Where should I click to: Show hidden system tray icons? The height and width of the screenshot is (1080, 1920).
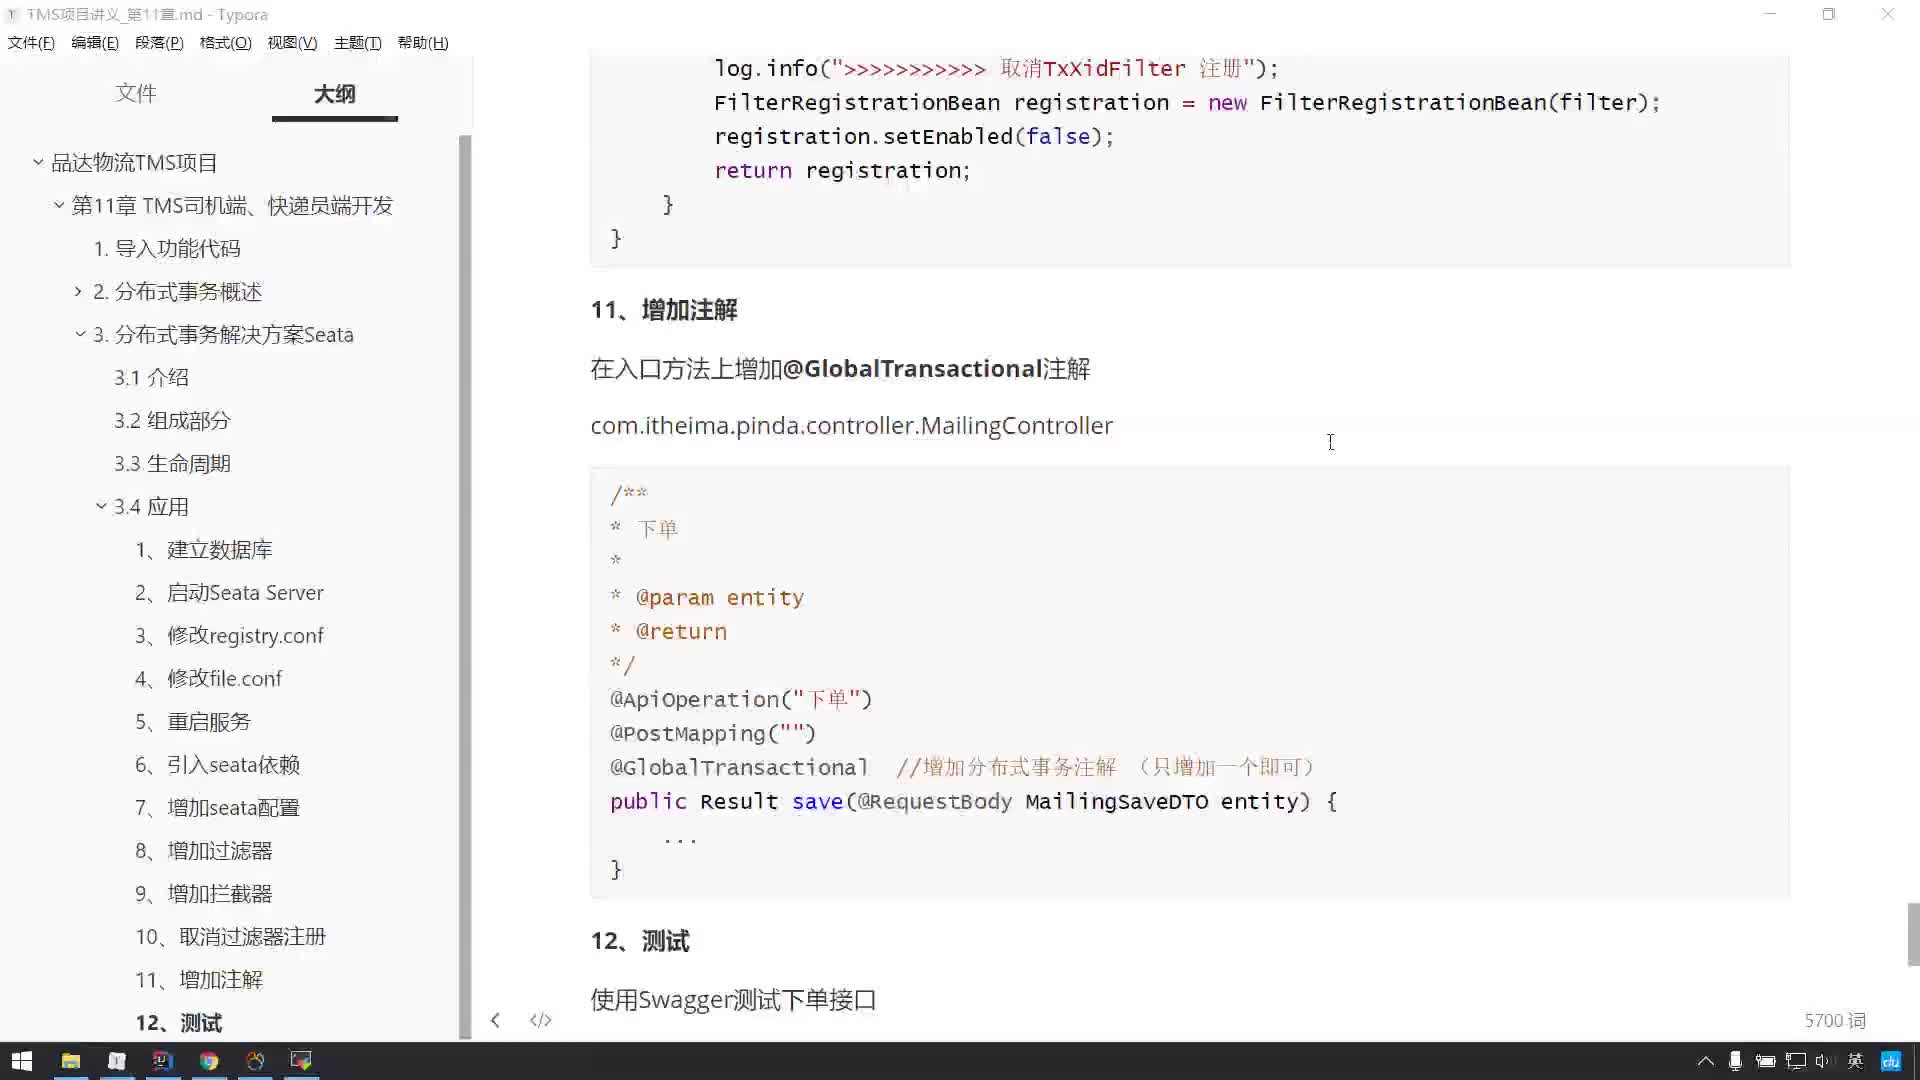1706,1061
